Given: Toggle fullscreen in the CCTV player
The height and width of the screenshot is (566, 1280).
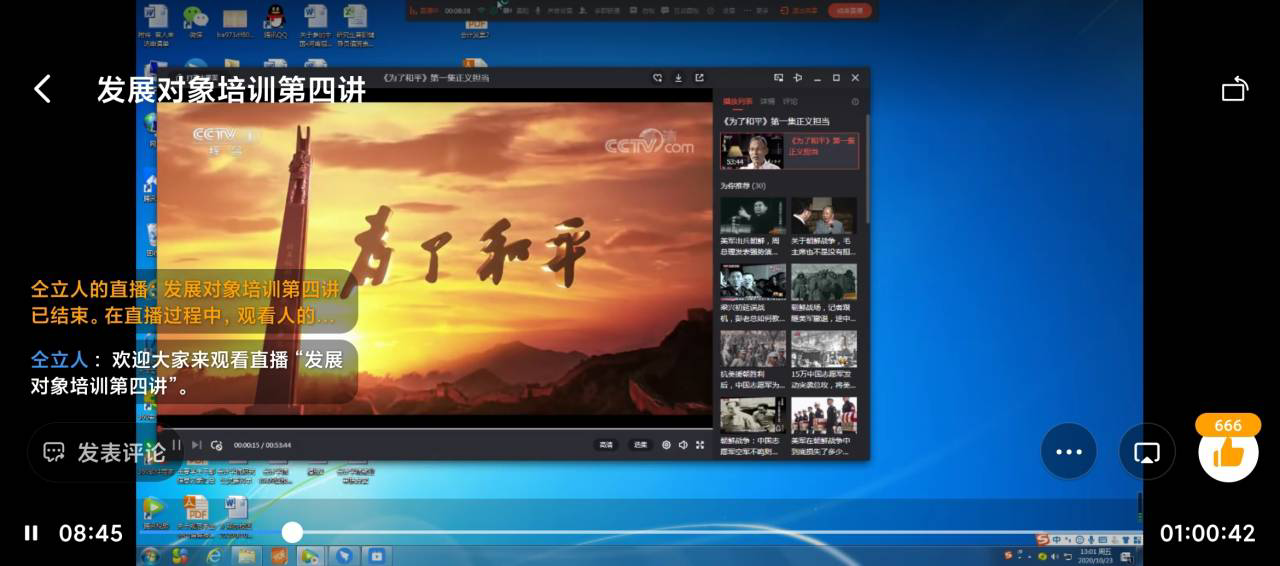Looking at the screenshot, I should (x=700, y=444).
